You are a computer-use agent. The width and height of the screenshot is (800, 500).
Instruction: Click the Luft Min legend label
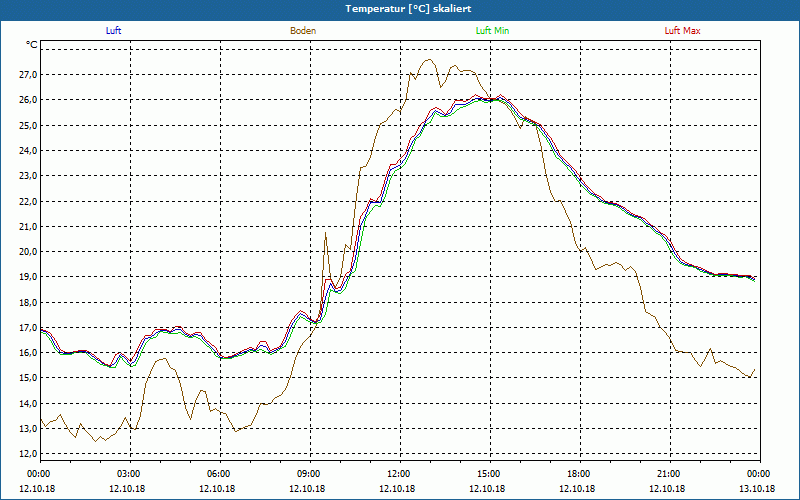492,31
